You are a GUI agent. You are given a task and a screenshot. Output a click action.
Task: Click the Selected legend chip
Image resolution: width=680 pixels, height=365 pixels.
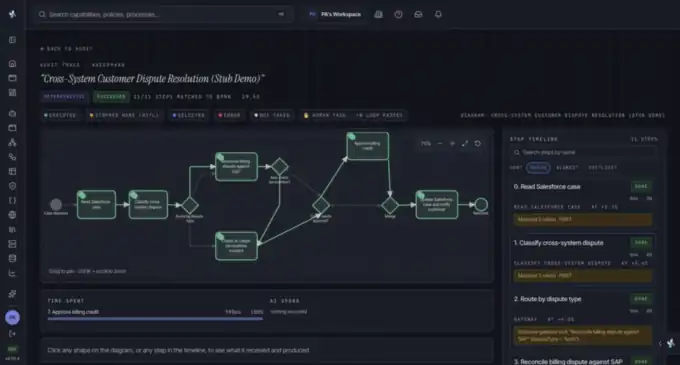pyautogui.click(x=189, y=115)
